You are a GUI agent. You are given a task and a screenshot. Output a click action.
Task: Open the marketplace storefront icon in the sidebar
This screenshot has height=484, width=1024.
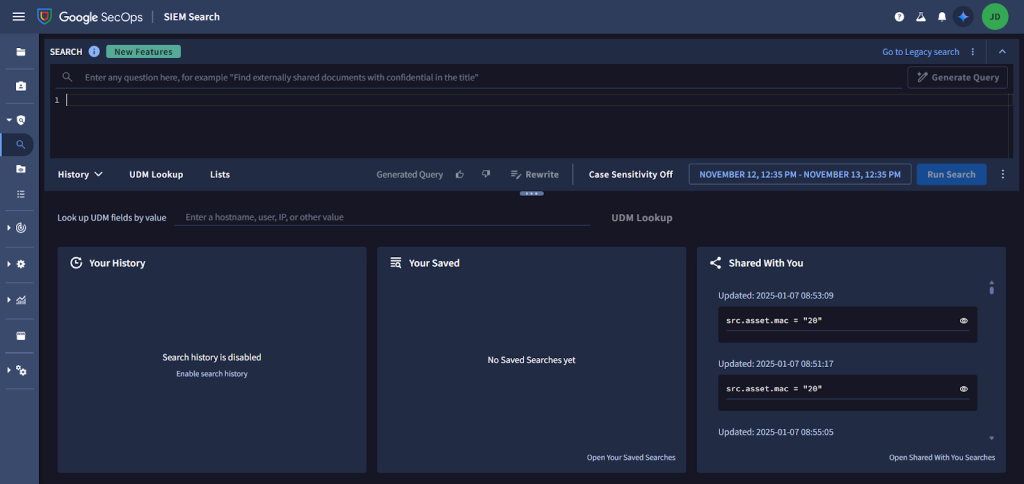click(21, 336)
